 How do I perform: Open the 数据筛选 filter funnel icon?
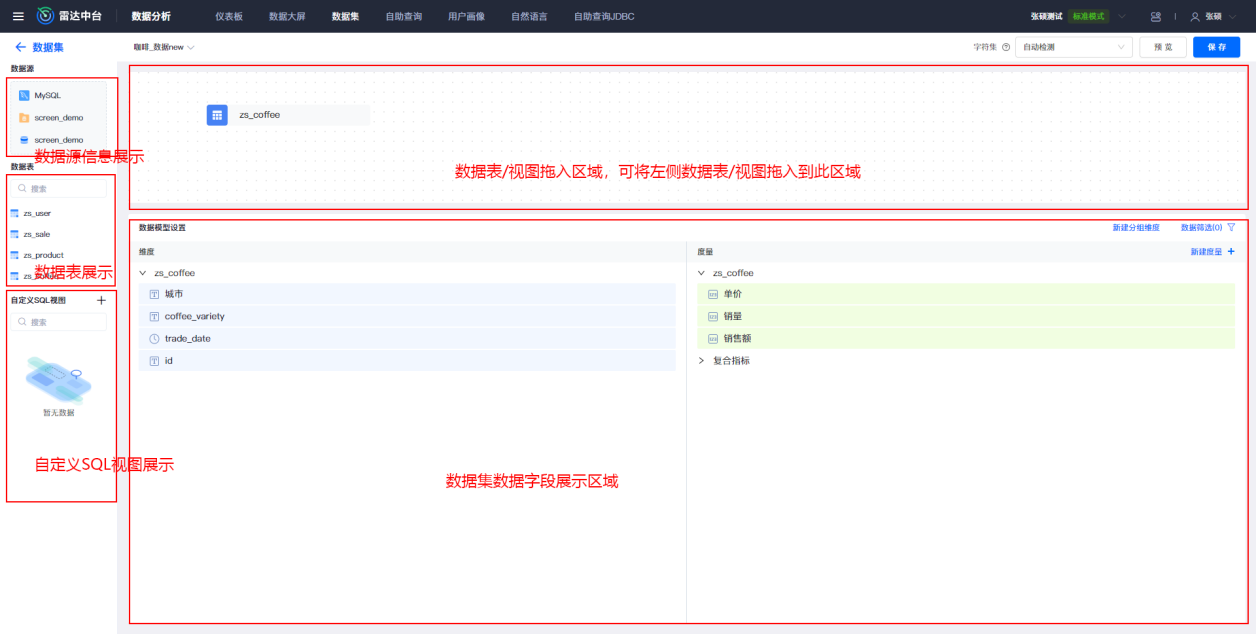(x=1231, y=227)
